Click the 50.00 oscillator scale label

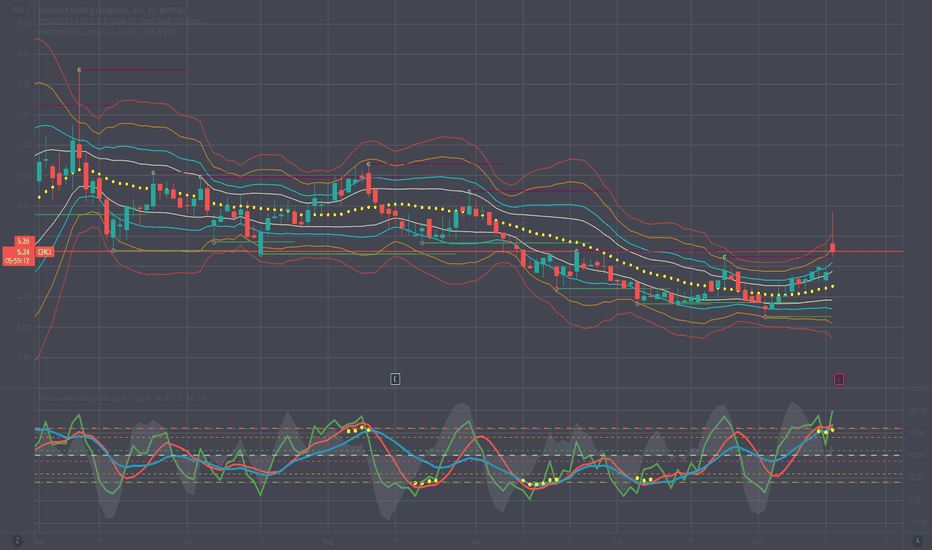coord(916,455)
